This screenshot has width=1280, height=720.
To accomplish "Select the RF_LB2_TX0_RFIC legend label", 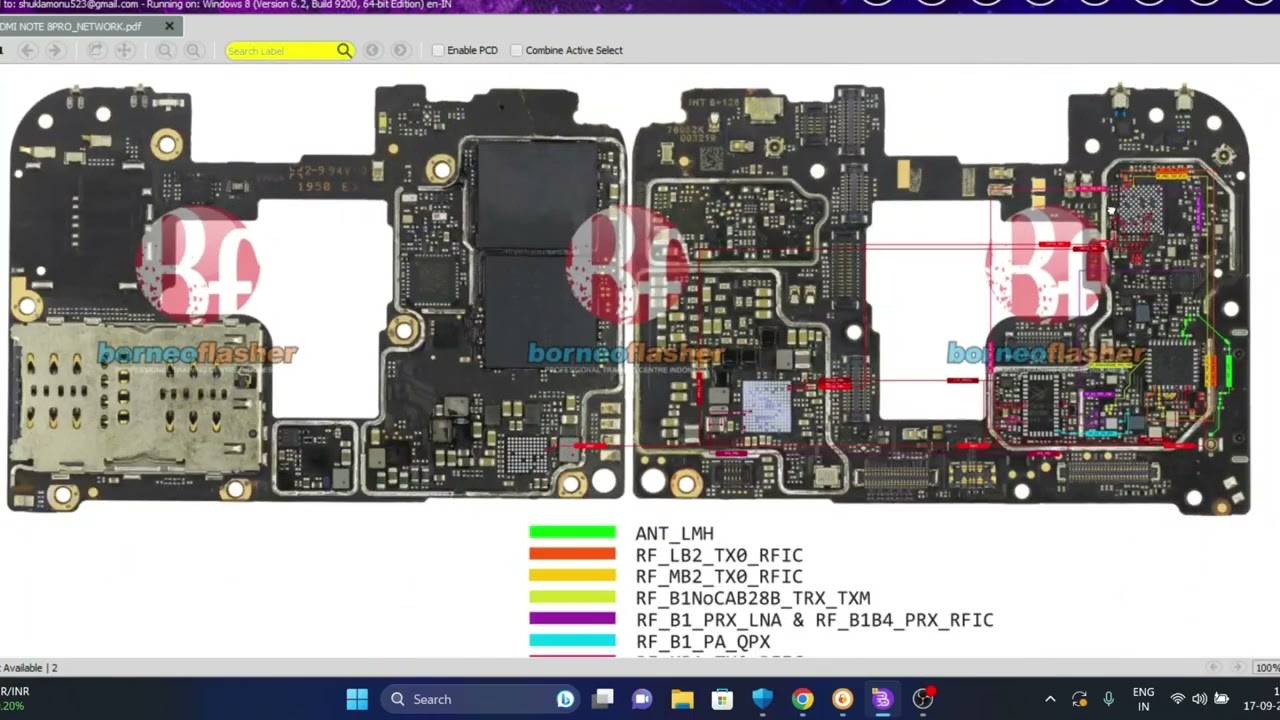I will click(719, 555).
